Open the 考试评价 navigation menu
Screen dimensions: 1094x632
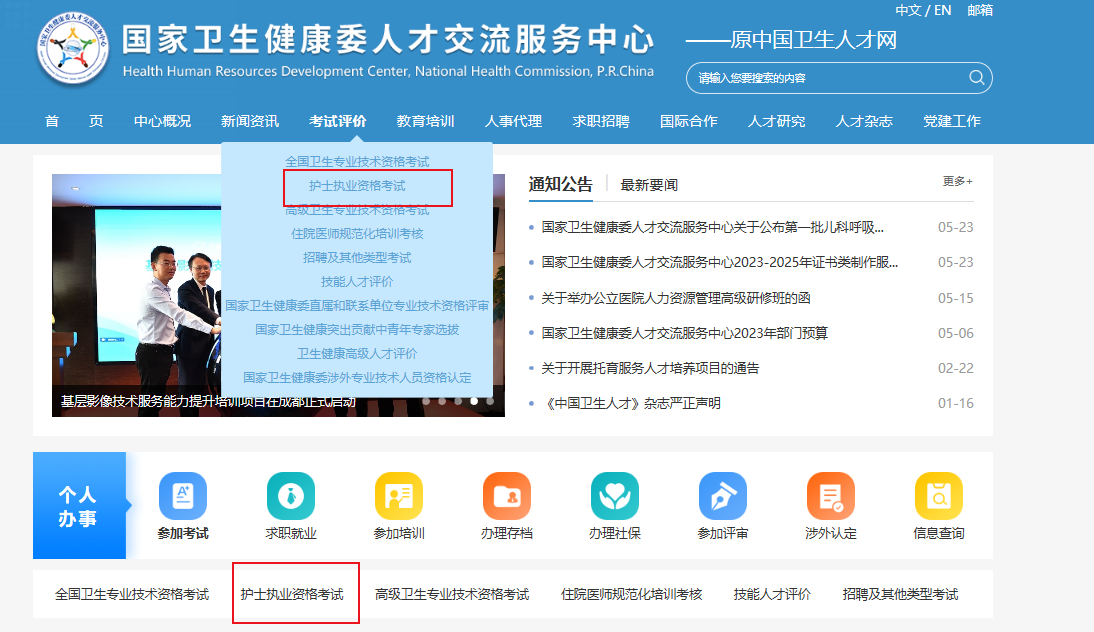click(x=338, y=122)
